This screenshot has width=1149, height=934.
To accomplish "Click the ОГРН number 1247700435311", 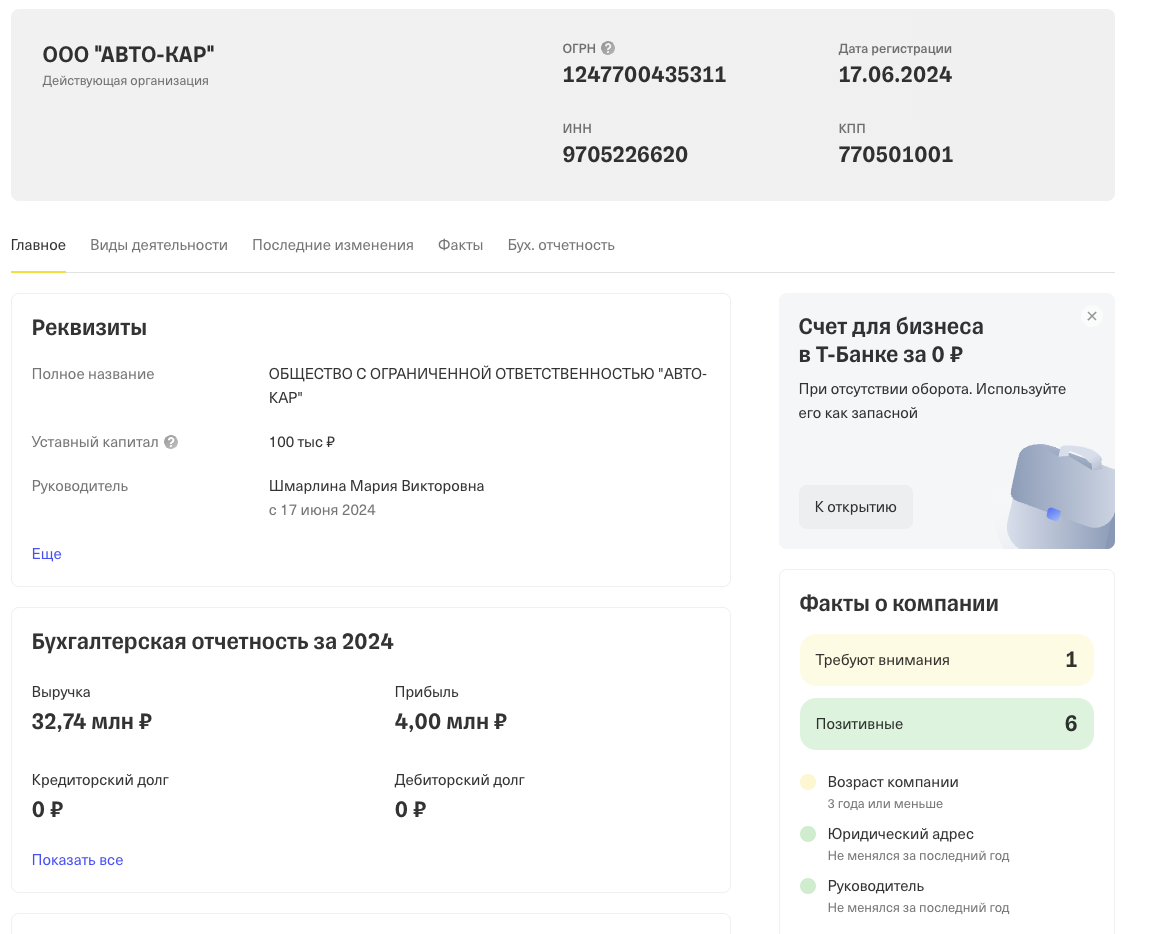I will pos(644,75).
